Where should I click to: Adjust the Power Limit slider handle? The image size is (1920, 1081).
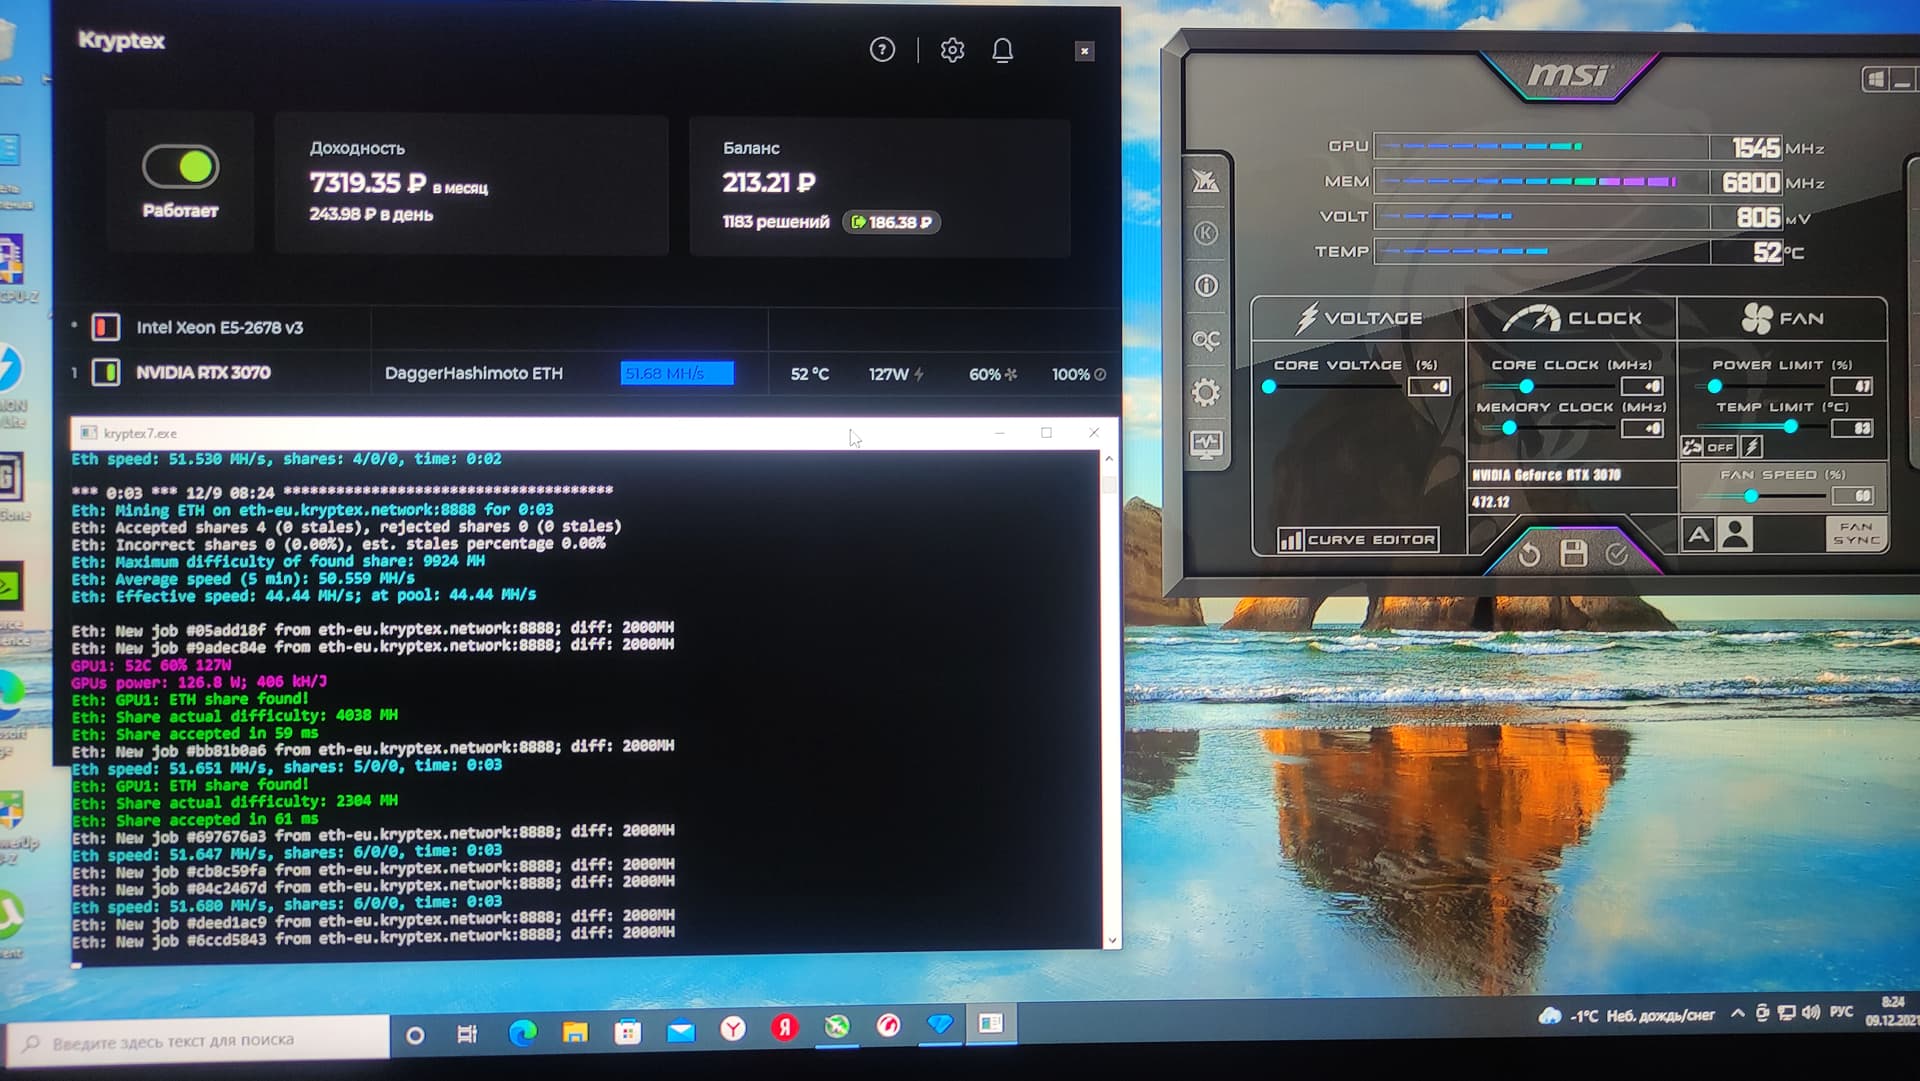(x=1715, y=386)
